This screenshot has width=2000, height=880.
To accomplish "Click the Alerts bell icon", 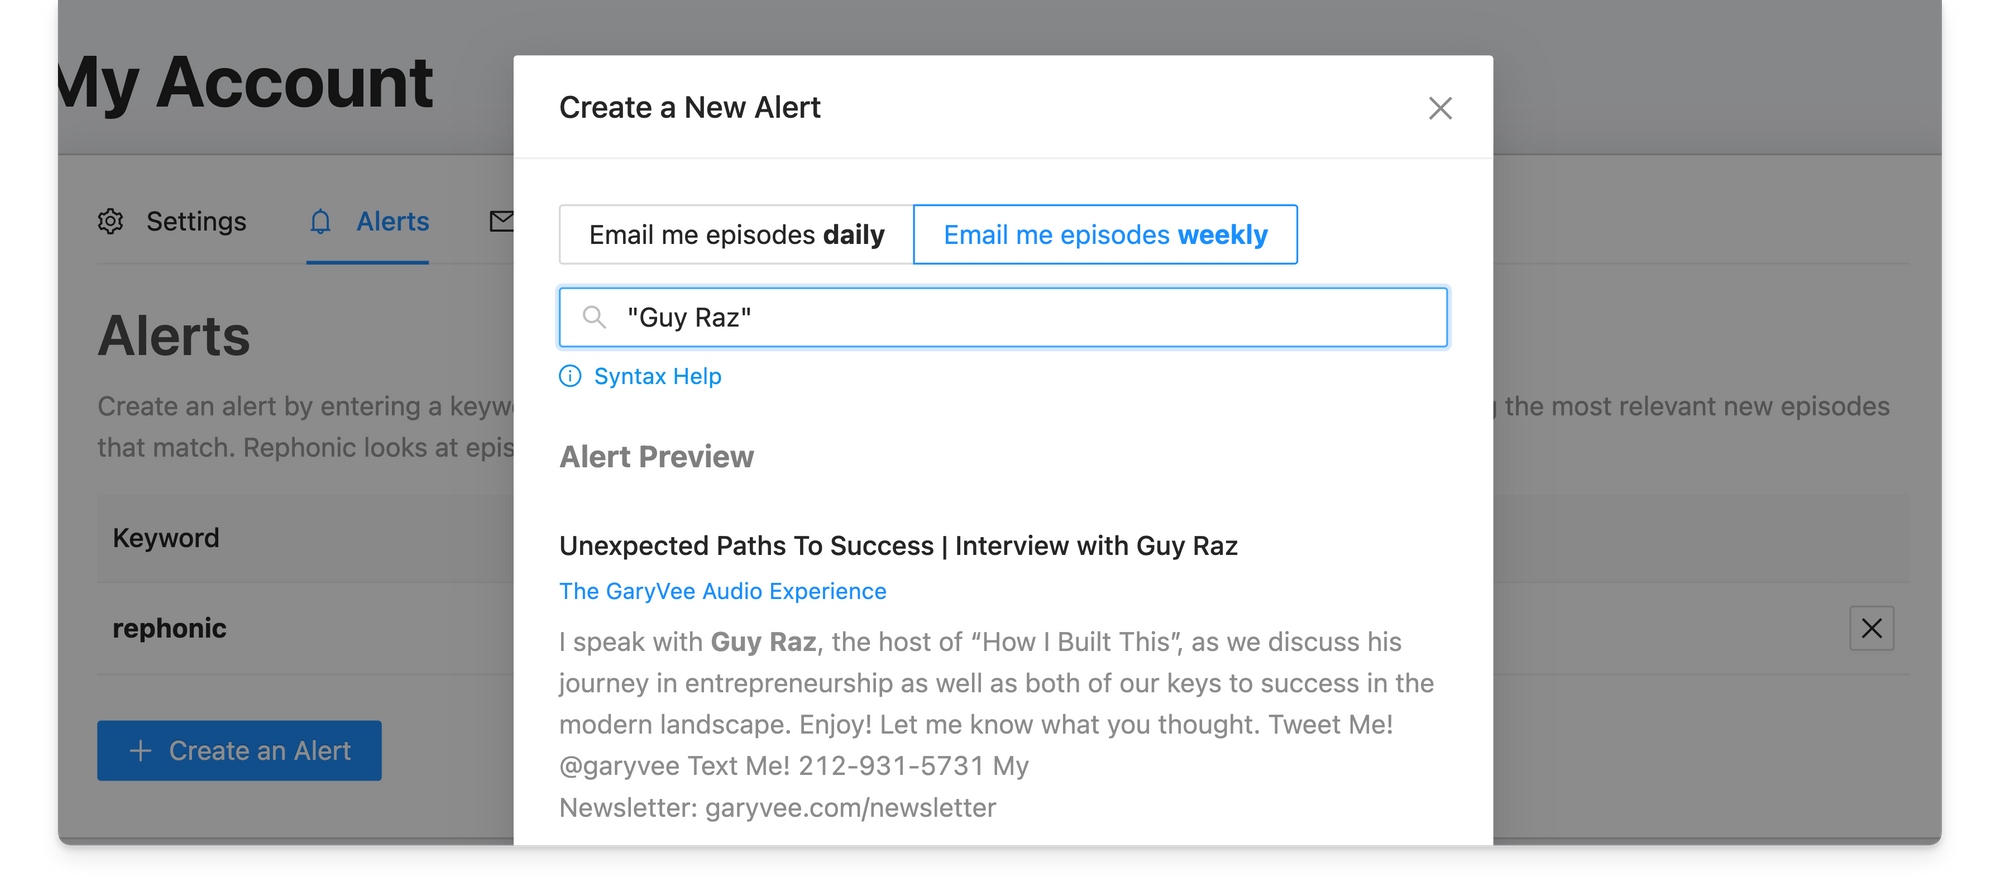I will (x=320, y=221).
